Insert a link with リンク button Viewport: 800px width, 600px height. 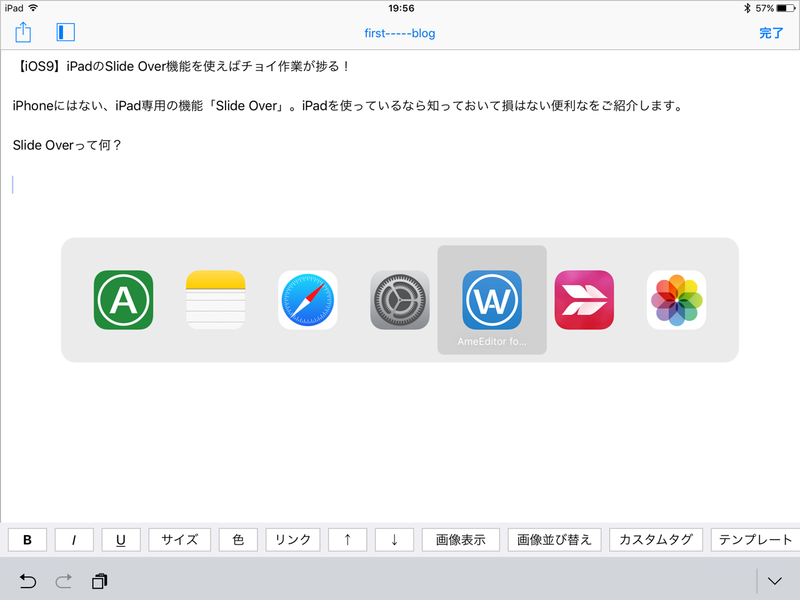pos(293,540)
